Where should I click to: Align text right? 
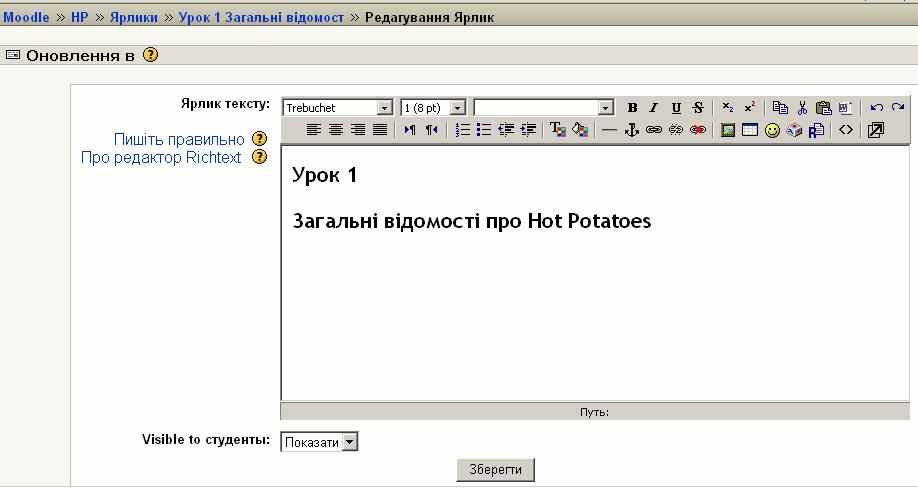pos(358,130)
